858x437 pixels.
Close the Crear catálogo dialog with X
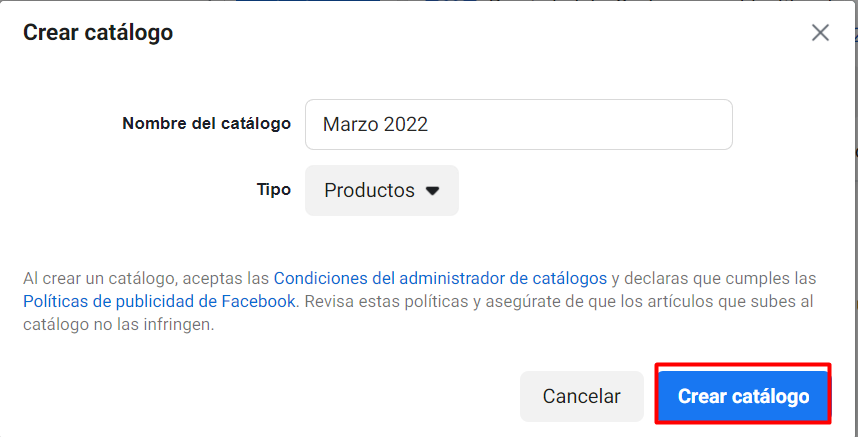[x=820, y=33]
